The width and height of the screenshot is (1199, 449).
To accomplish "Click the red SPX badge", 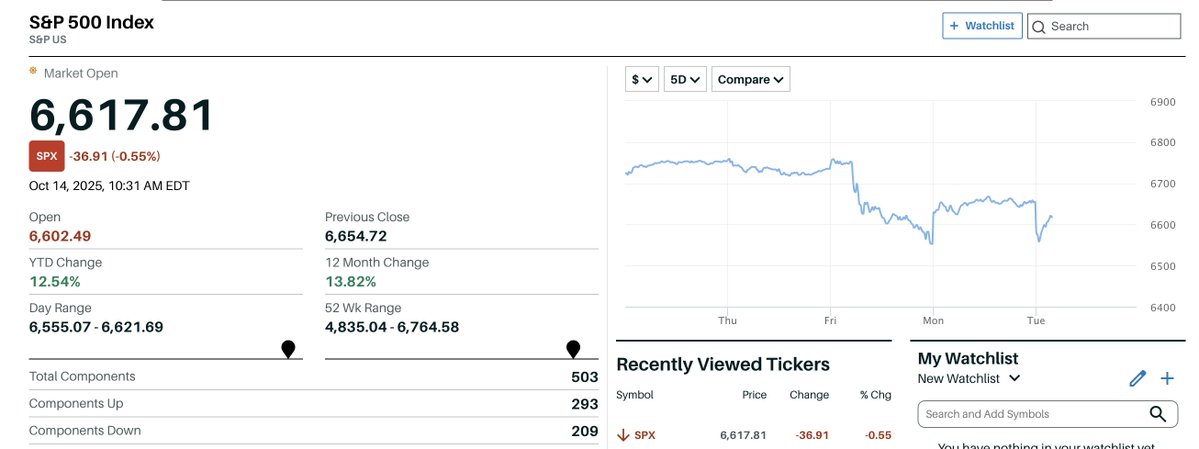I will [47, 156].
